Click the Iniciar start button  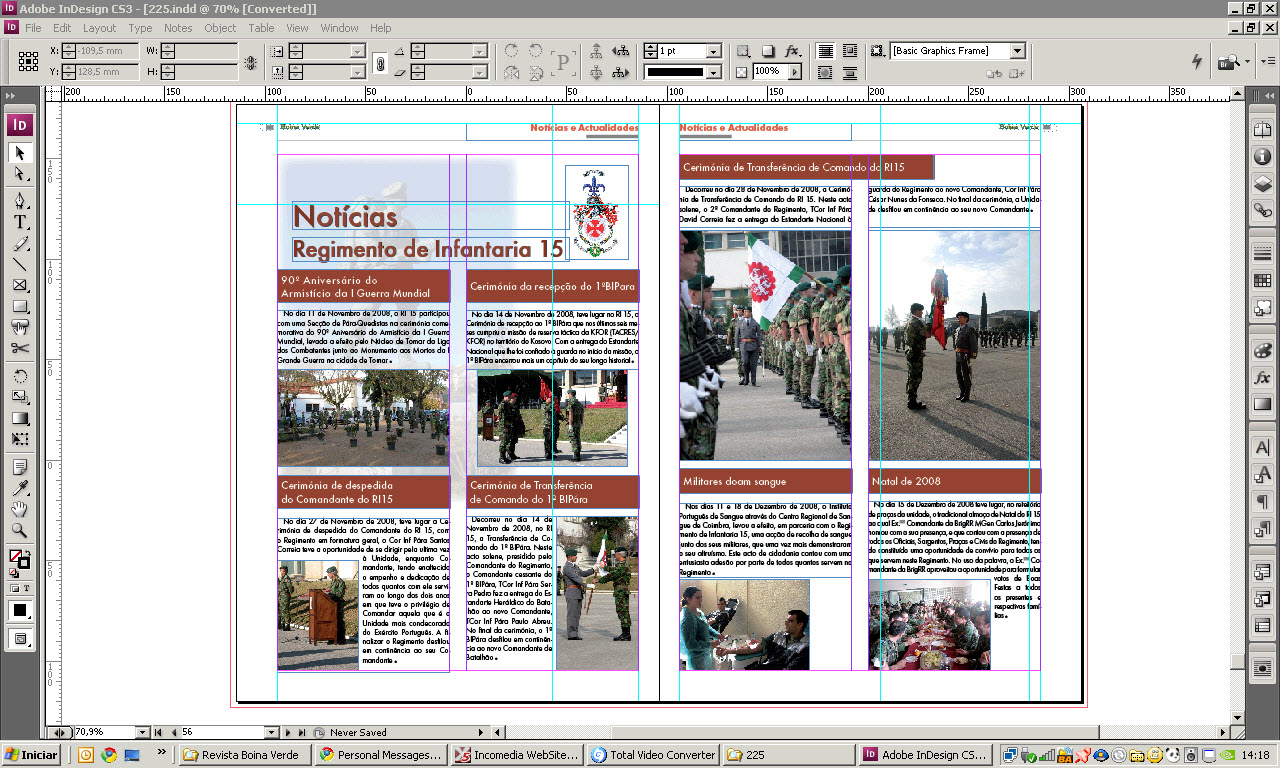[32, 755]
